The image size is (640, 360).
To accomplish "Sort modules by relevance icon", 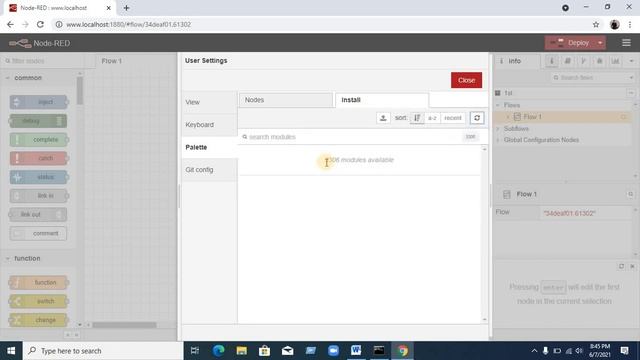I will click(417, 118).
